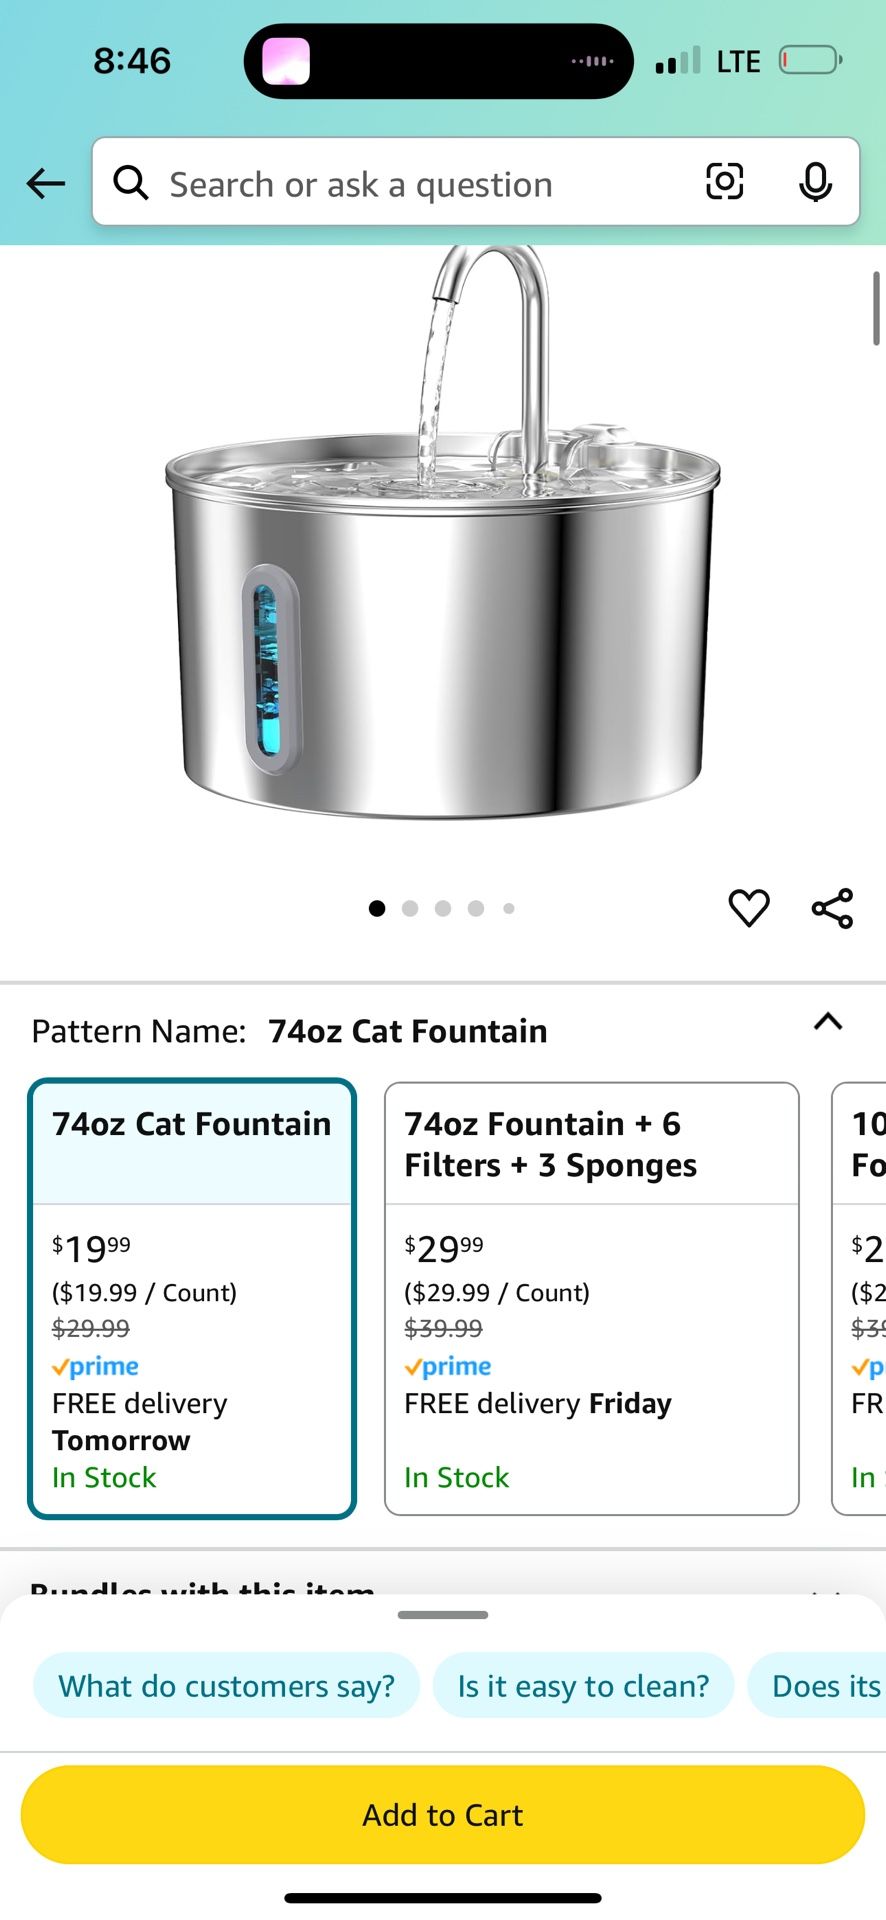The width and height of the screenshot is (886, 1920).
Task: Open camera lens visual search
Action: tap(724, 182)
